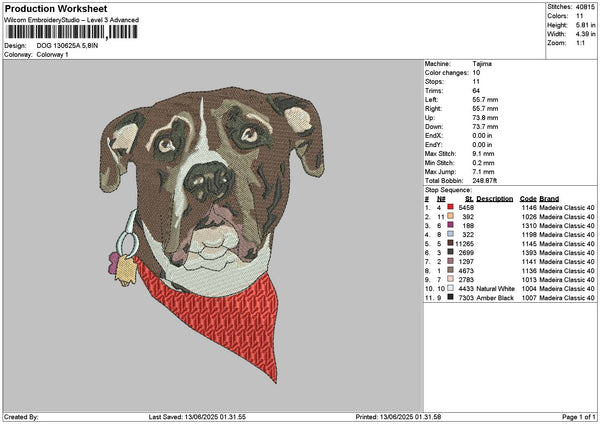Click the Description column header
Screen dimensions: 600x424
[494, 198]
